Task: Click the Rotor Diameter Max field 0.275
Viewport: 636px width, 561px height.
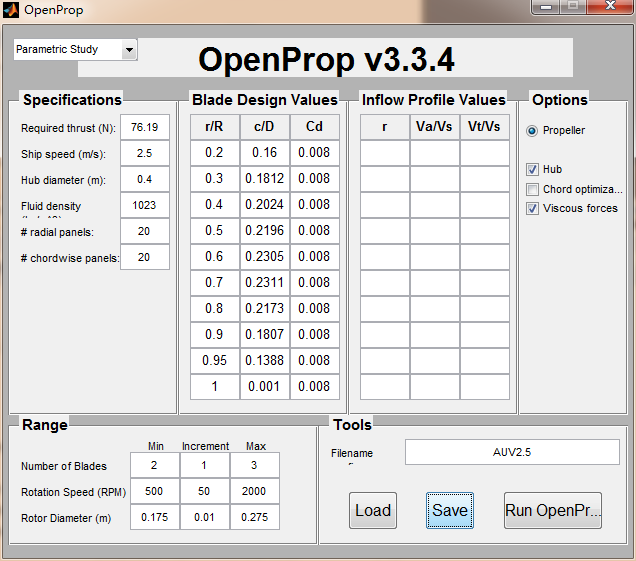Action: 255,517
